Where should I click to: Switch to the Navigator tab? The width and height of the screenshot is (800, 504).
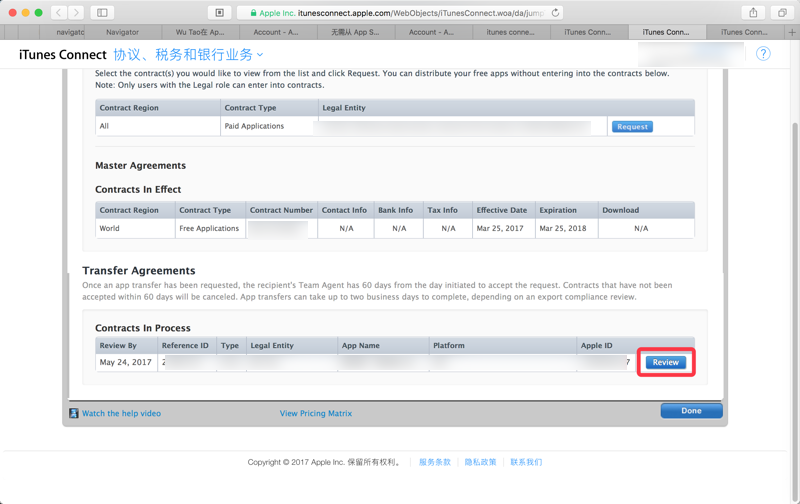122,32
